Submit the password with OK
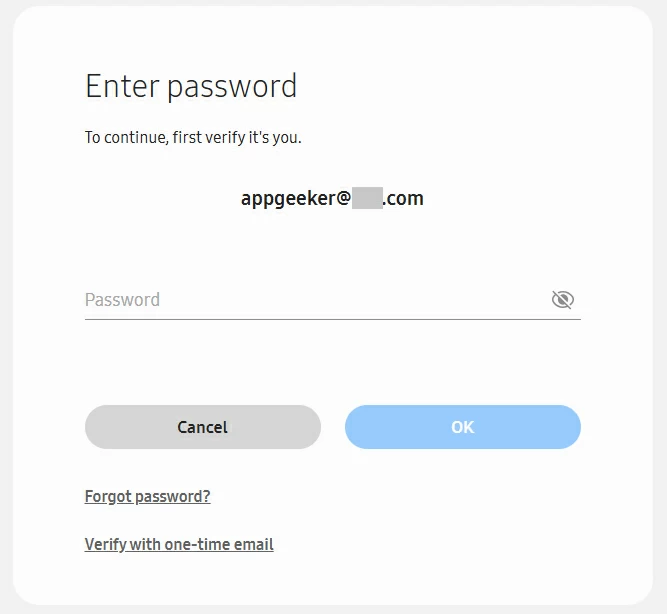667x614 pixels. click(462, 427)
